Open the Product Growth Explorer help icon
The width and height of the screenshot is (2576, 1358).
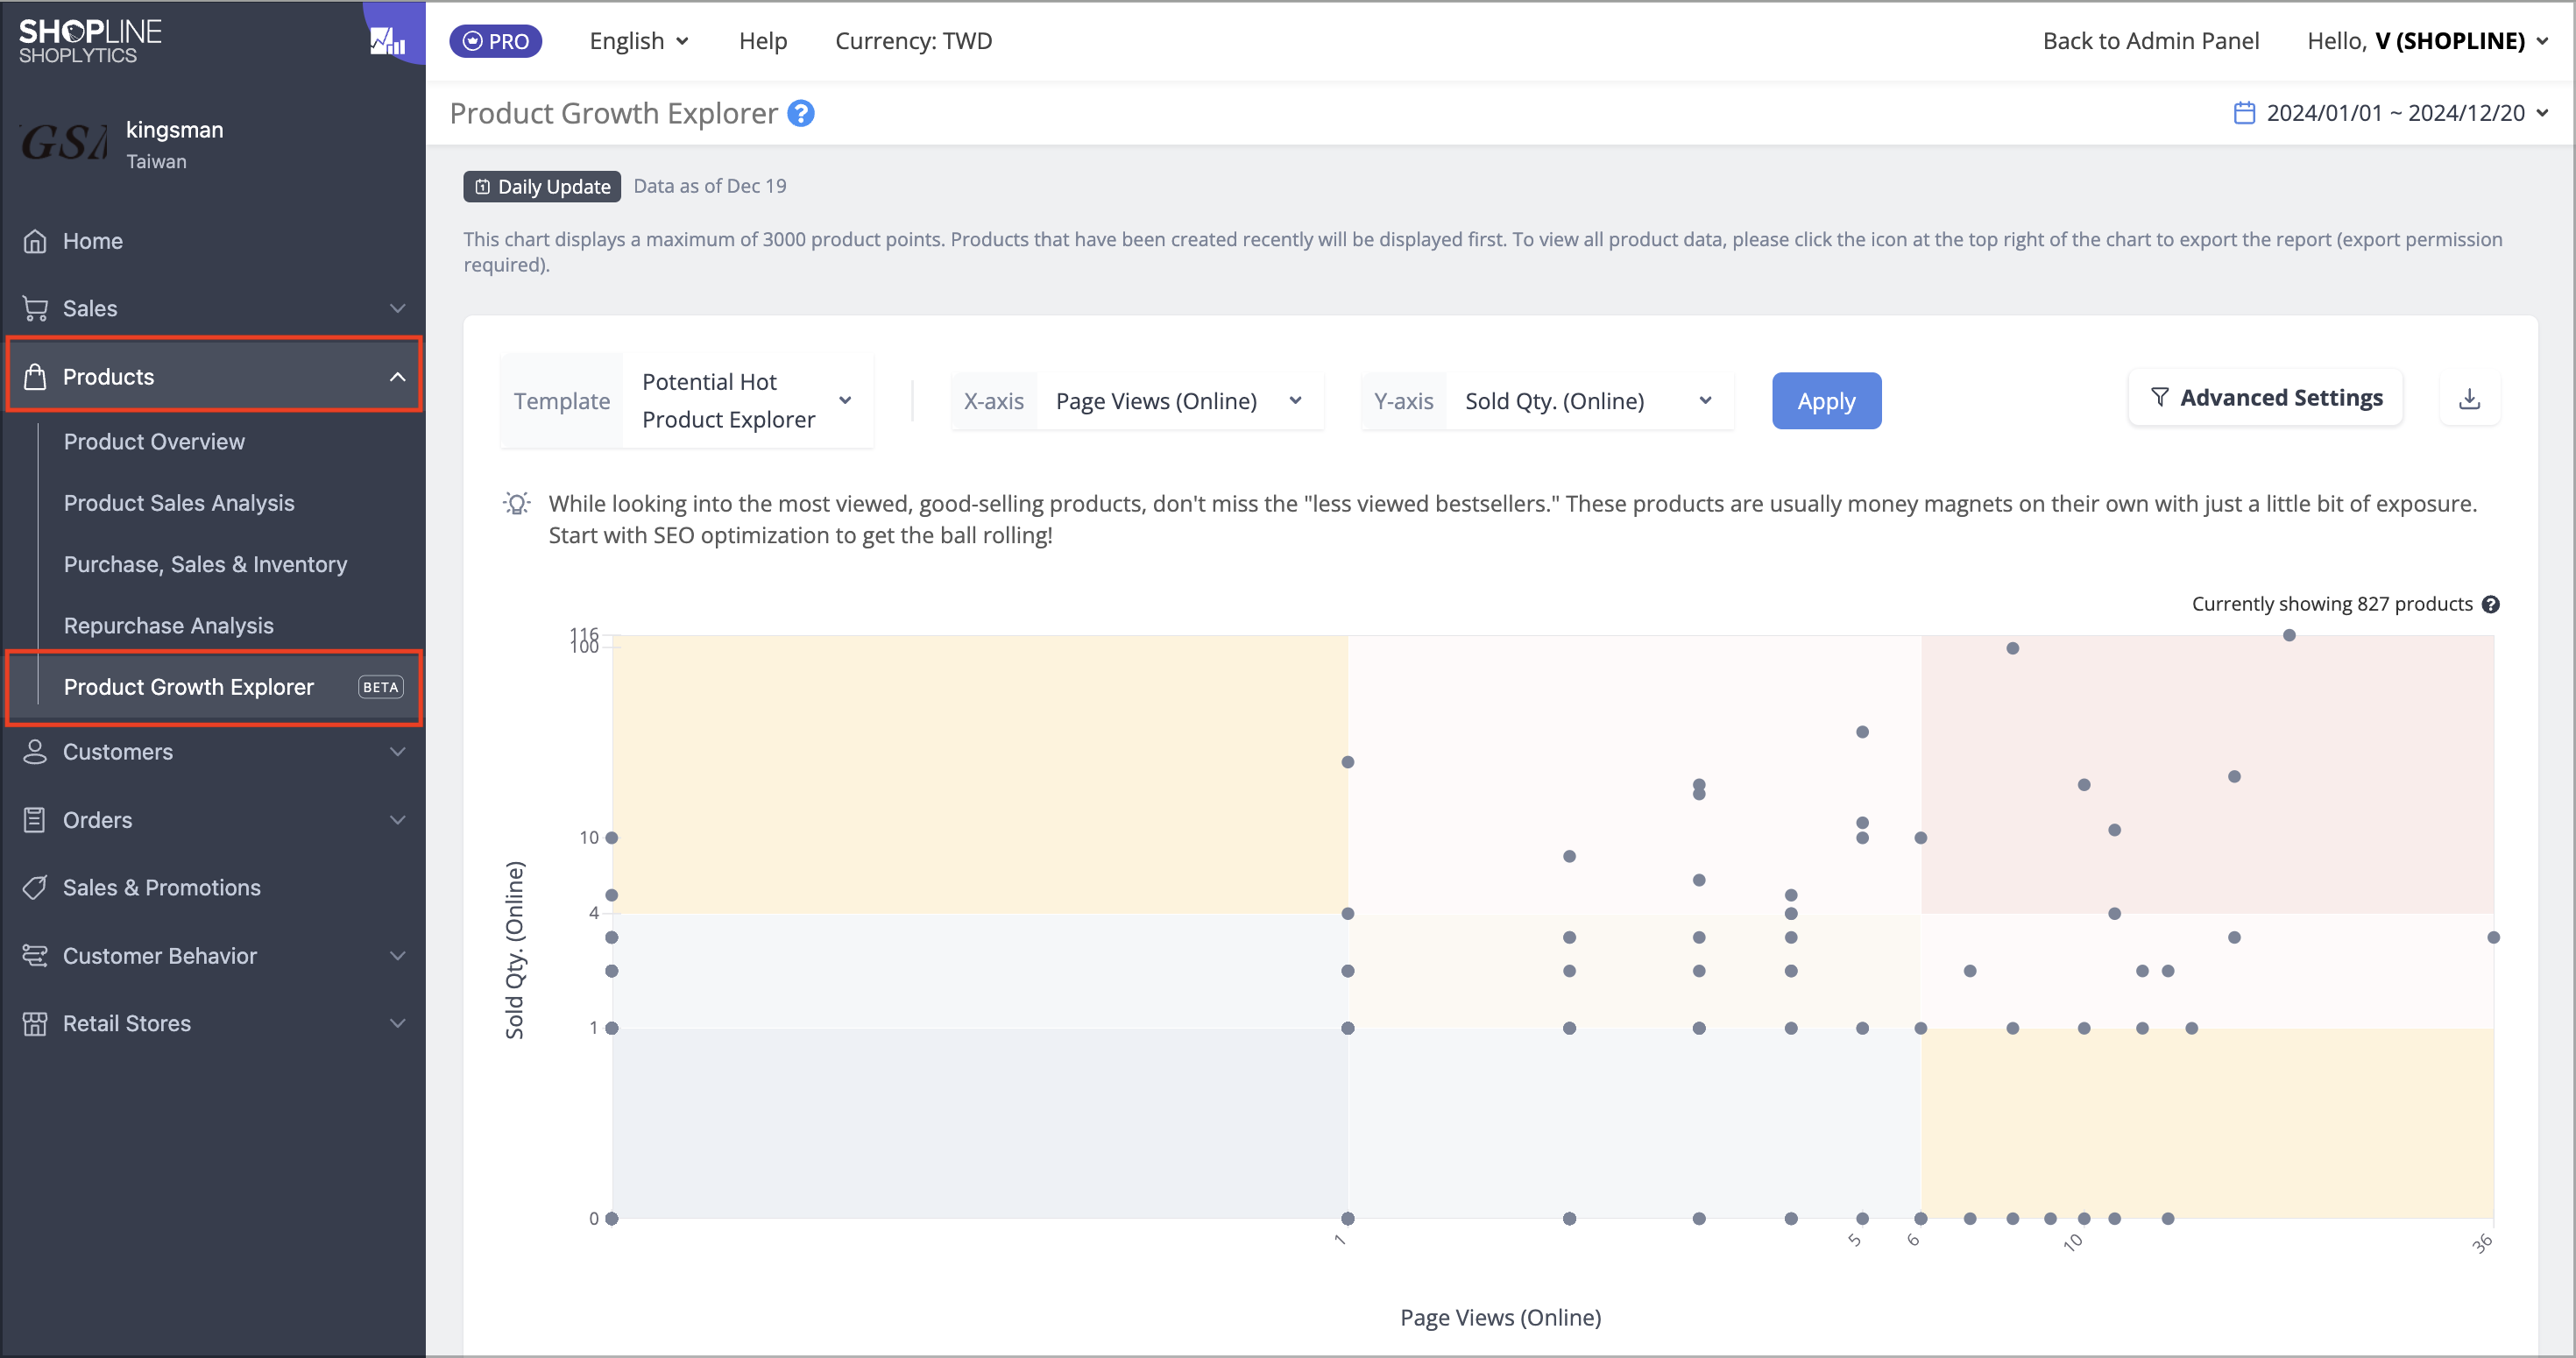(x=801, y=113)
